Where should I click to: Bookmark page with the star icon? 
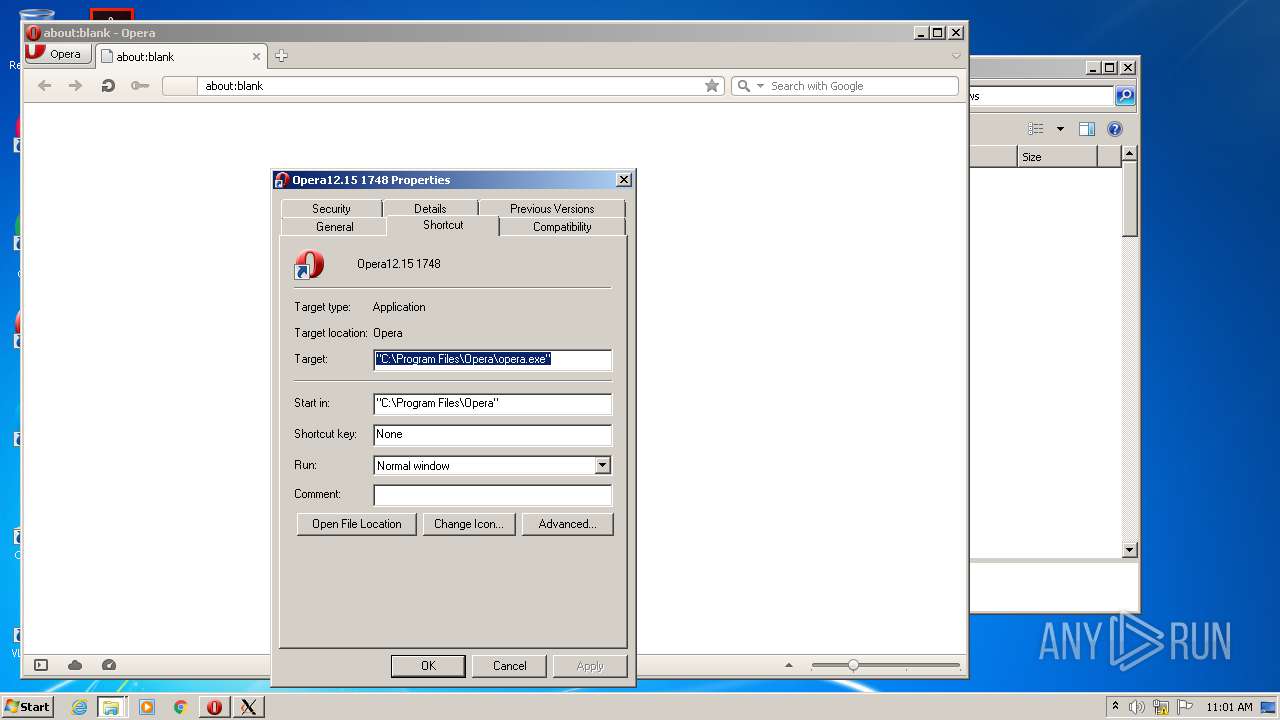pos(712,86)
